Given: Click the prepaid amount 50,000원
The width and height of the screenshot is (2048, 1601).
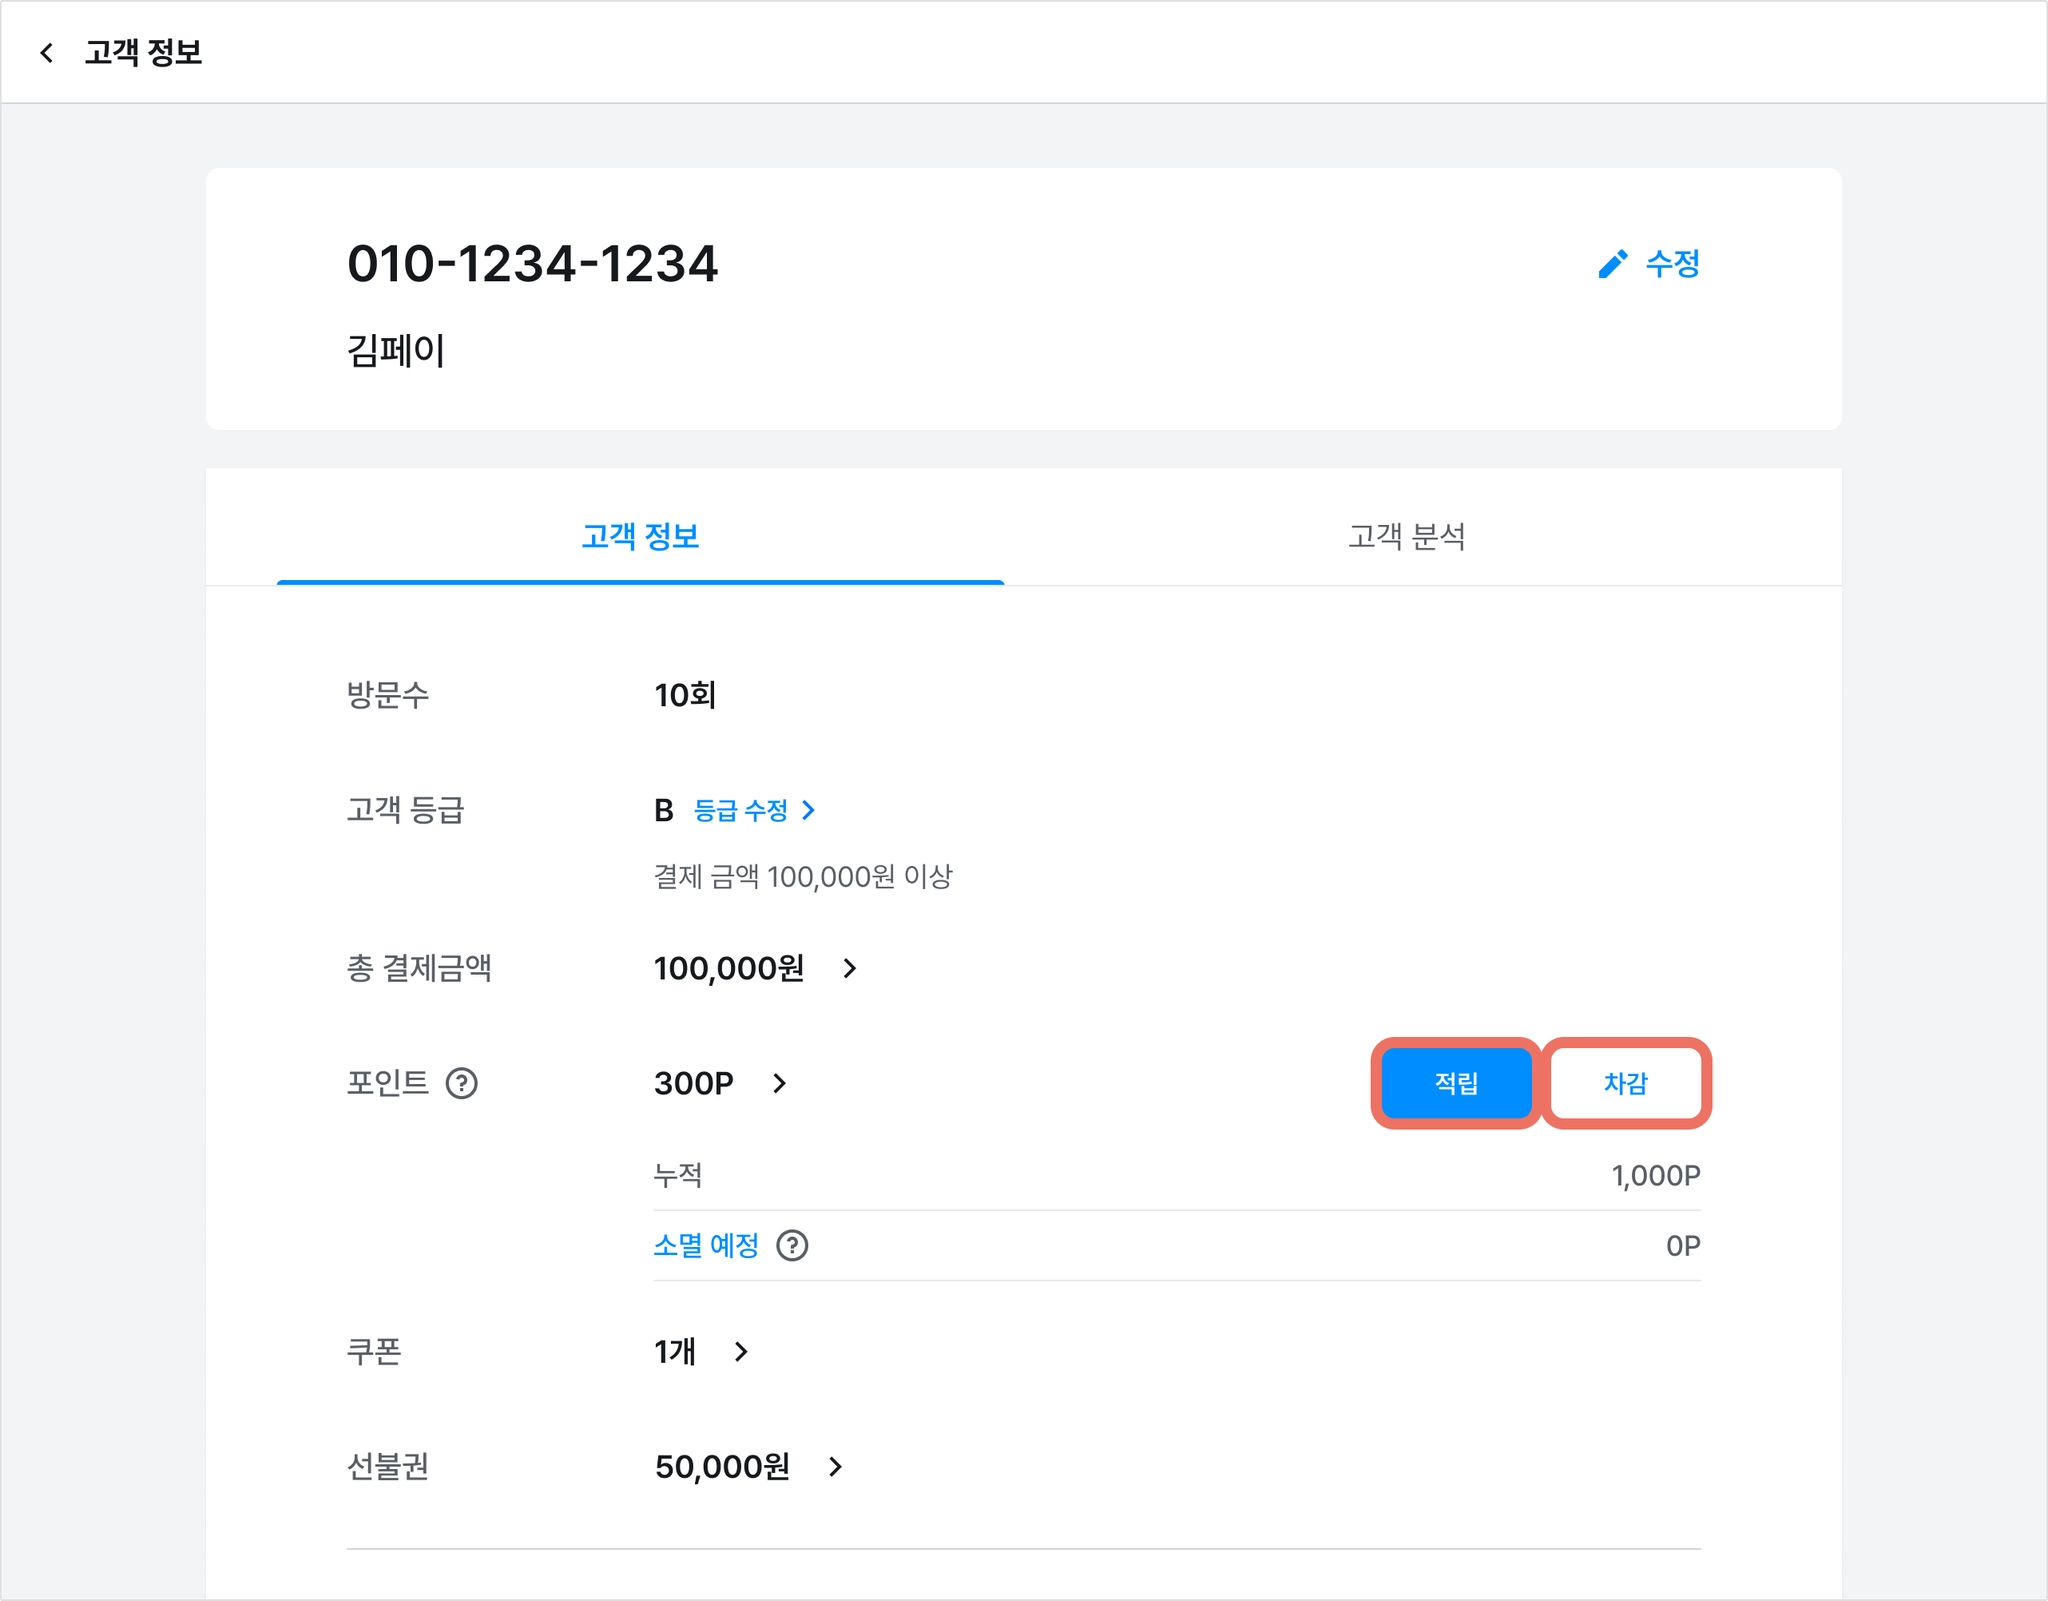Looking at the screenshot, I should click(722, 1467).
